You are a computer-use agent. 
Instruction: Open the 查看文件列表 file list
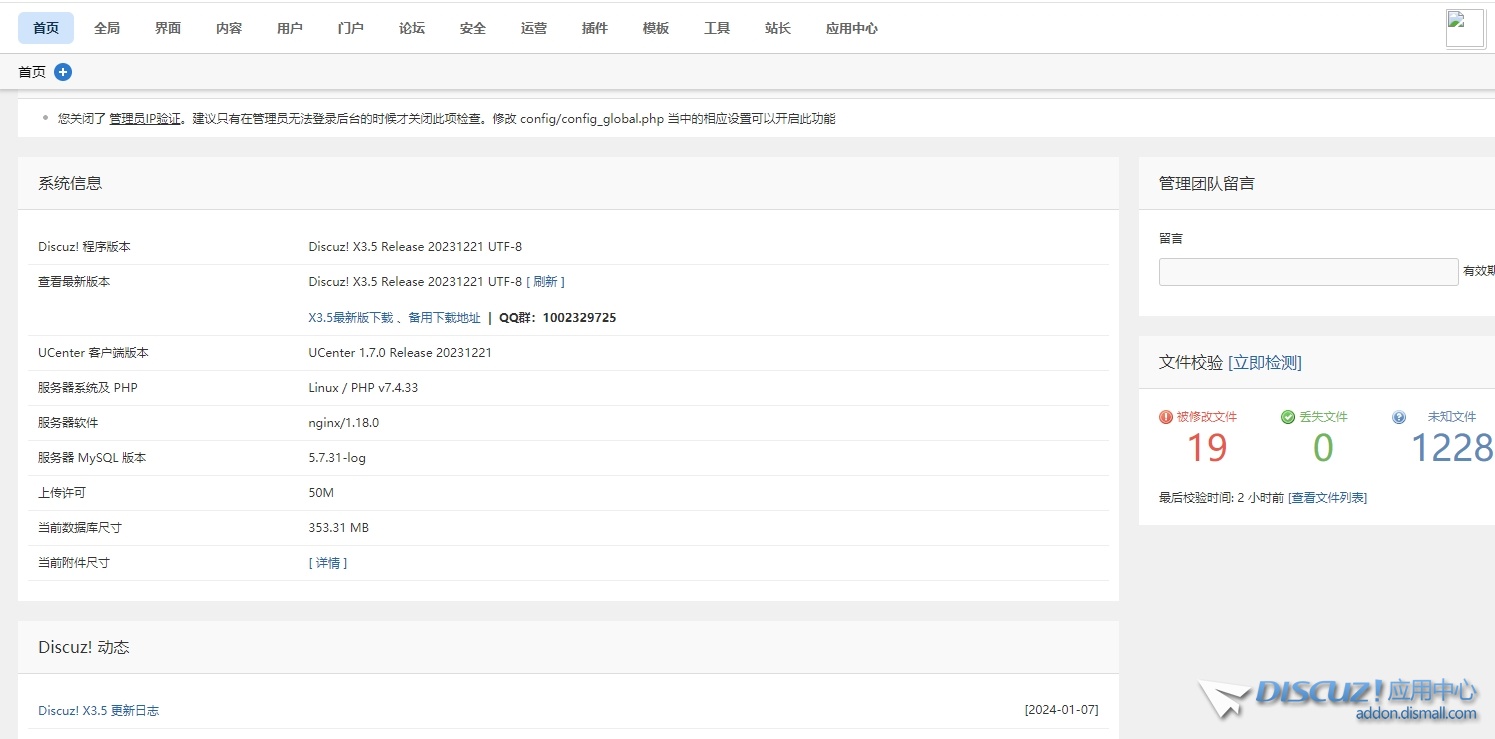click(1328, 497)
